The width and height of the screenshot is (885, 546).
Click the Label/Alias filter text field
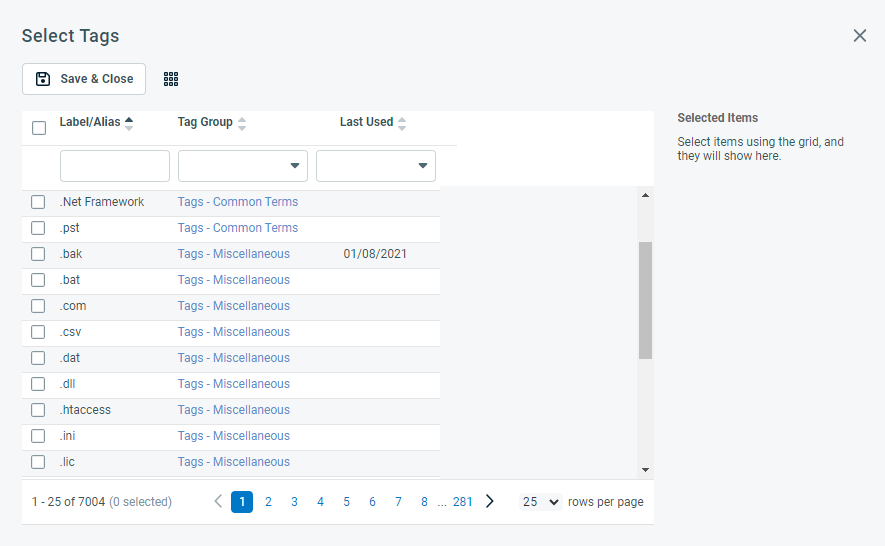(x=115, y=166)
